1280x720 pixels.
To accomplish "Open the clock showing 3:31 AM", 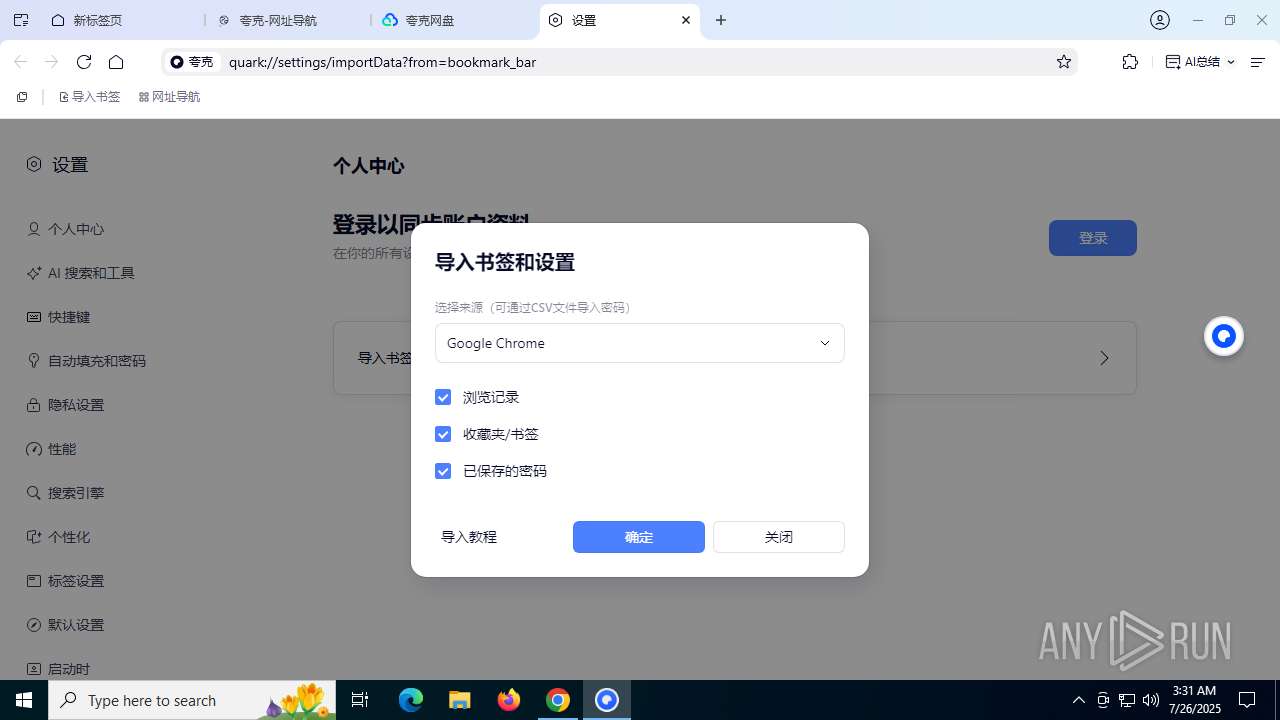I will [1195, 700].
